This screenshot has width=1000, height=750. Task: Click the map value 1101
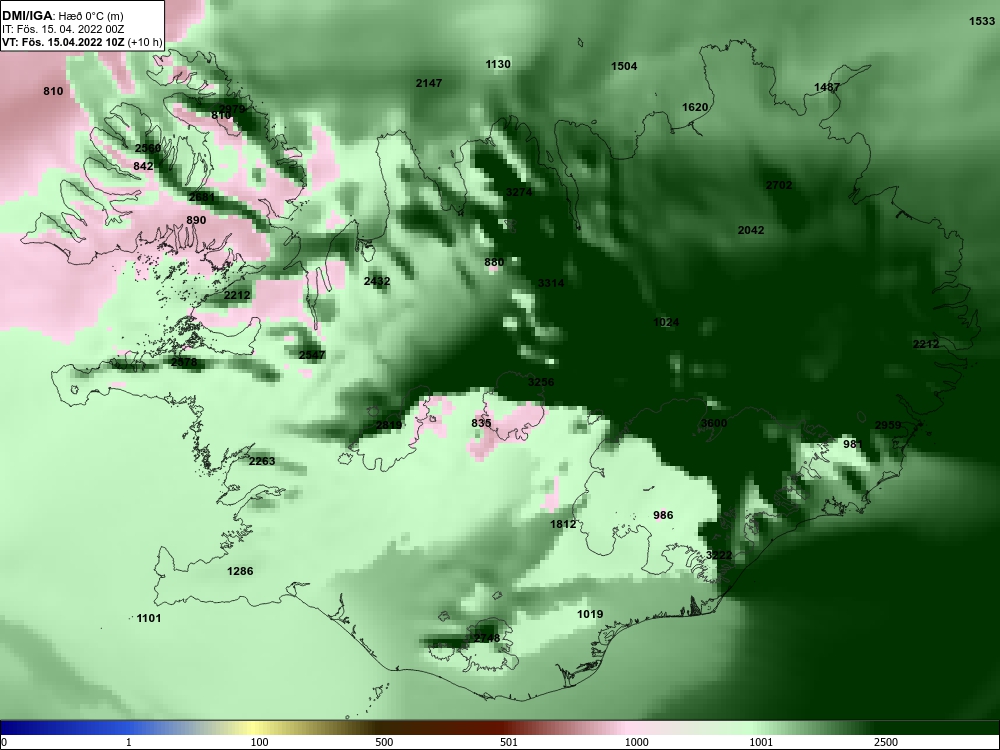click(149, 618)
